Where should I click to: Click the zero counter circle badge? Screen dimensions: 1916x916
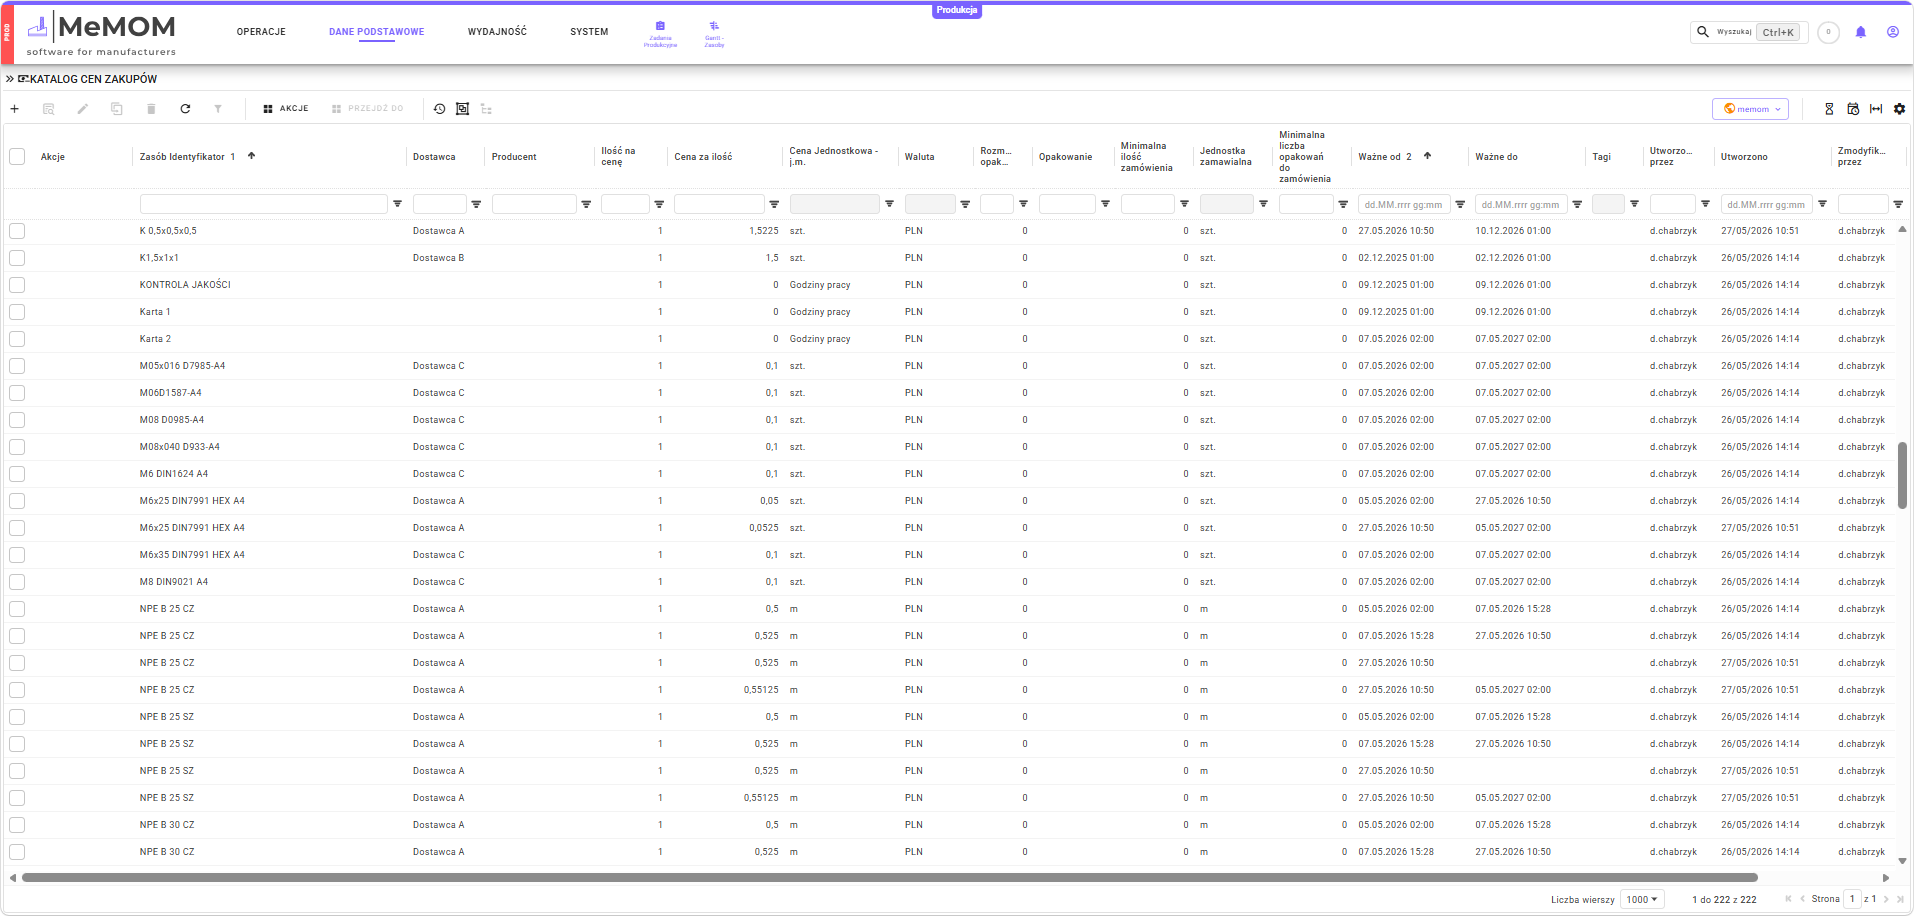coord(1829,32)
